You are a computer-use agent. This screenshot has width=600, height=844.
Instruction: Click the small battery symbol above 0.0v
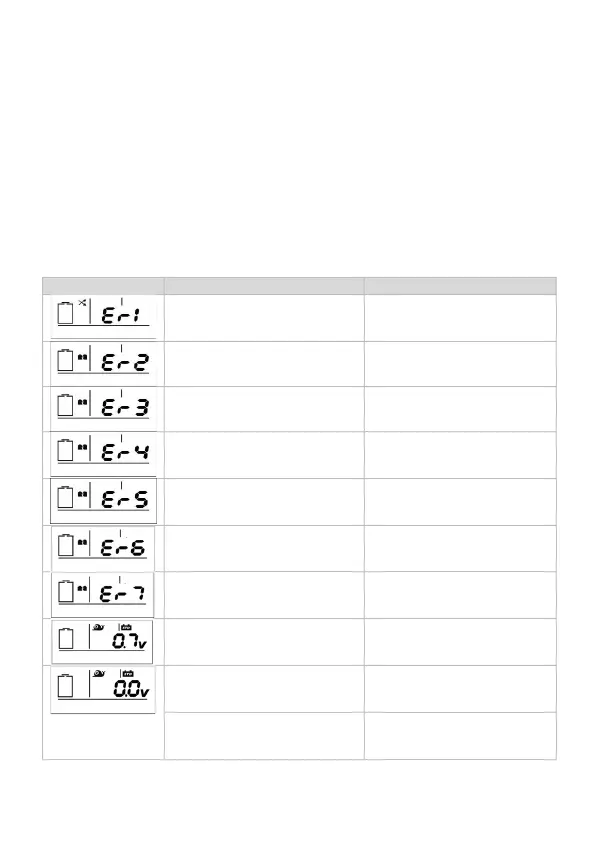pos(127,675)
